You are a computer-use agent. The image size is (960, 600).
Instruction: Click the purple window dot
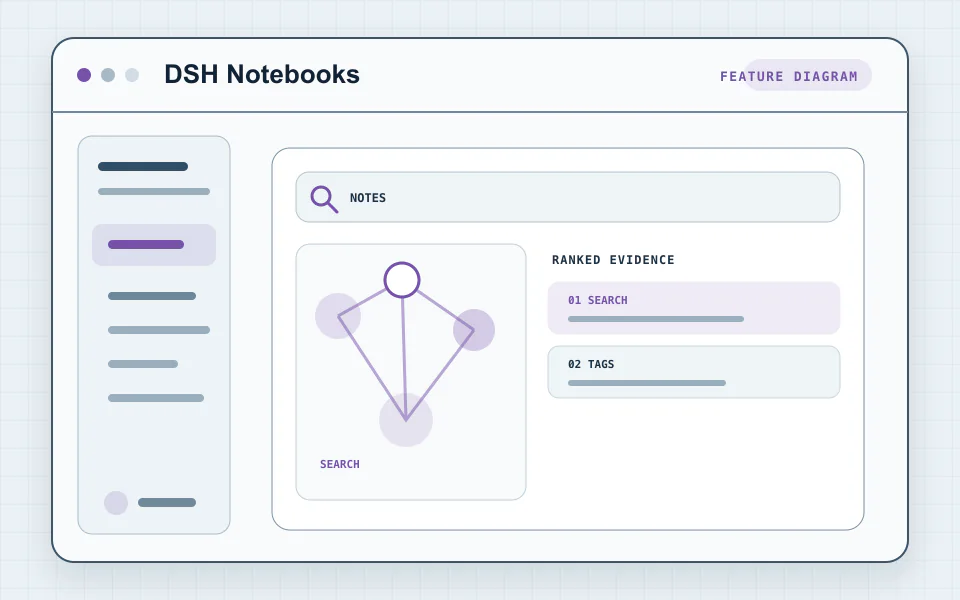(84, 75)
